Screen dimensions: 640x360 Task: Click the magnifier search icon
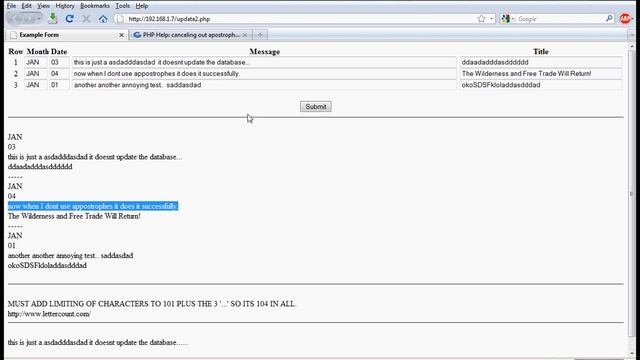point(609,18)
